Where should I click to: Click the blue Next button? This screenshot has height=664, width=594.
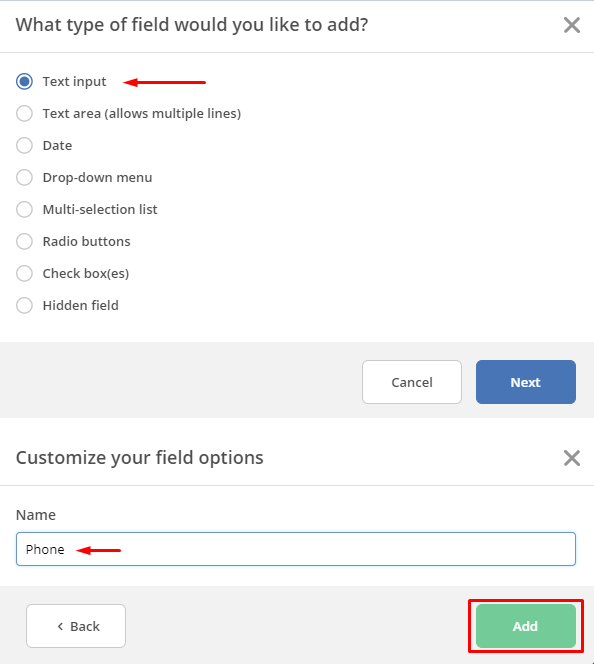click(525, 382)
